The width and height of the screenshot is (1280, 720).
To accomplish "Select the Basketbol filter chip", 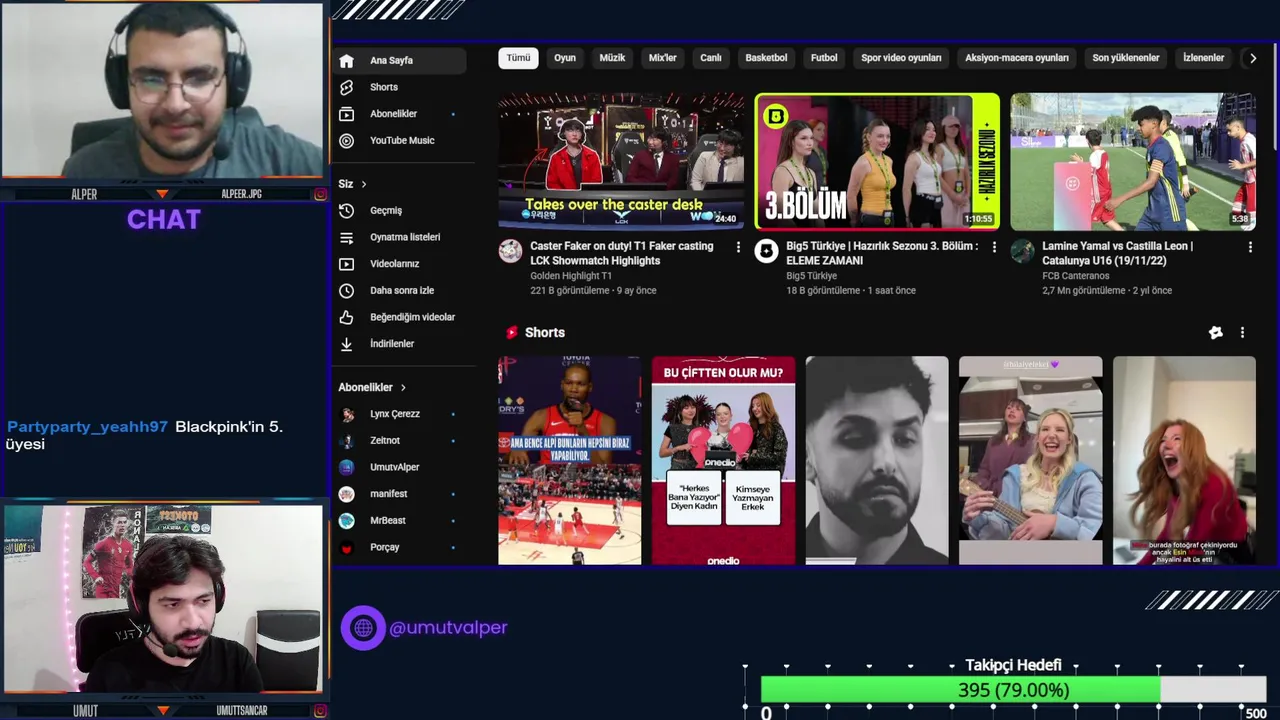I will point(766,58).
